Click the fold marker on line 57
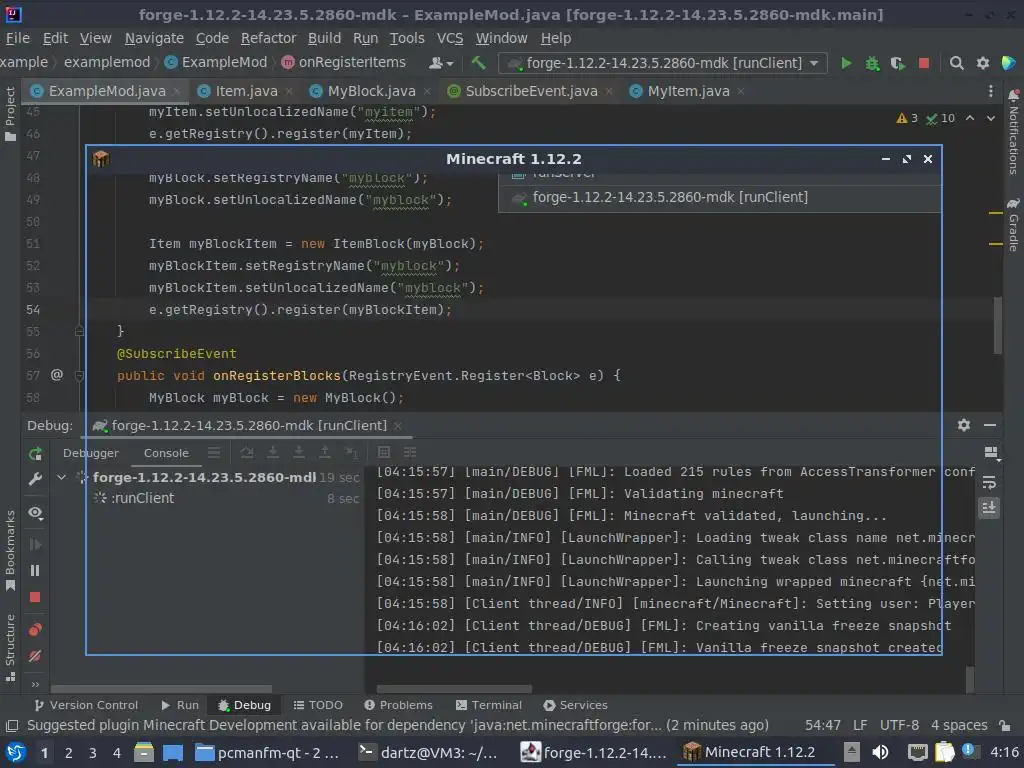1024x768 pixels. [79, 376]
